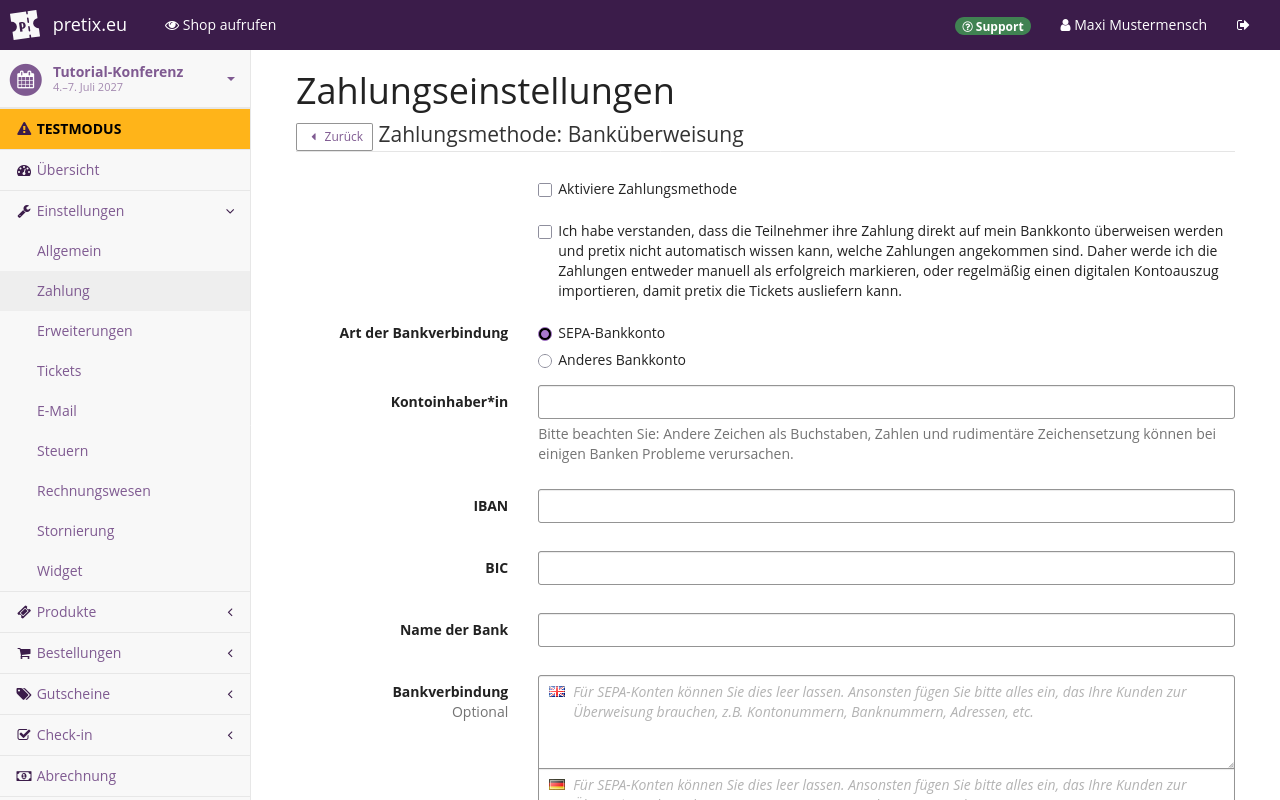The height and width of the screenshot is (800, 1280).
Task: Click the Zurück button
Action: point(334,137)
